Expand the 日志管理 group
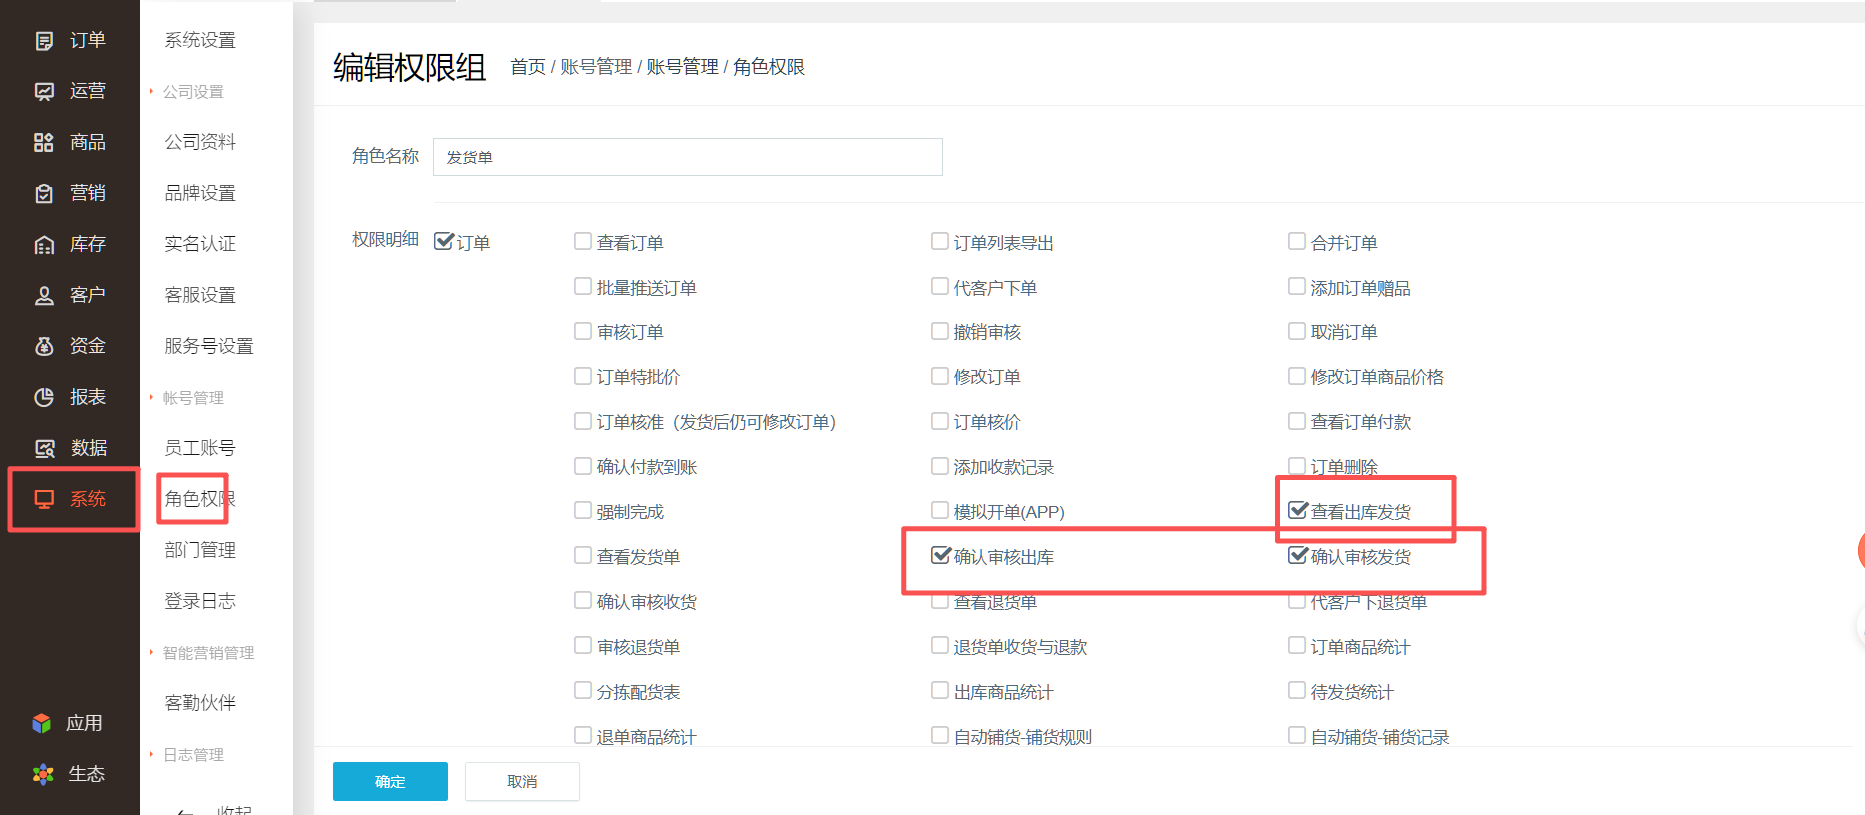Screen dimensions: 1865x815 (x=193, y=755)
